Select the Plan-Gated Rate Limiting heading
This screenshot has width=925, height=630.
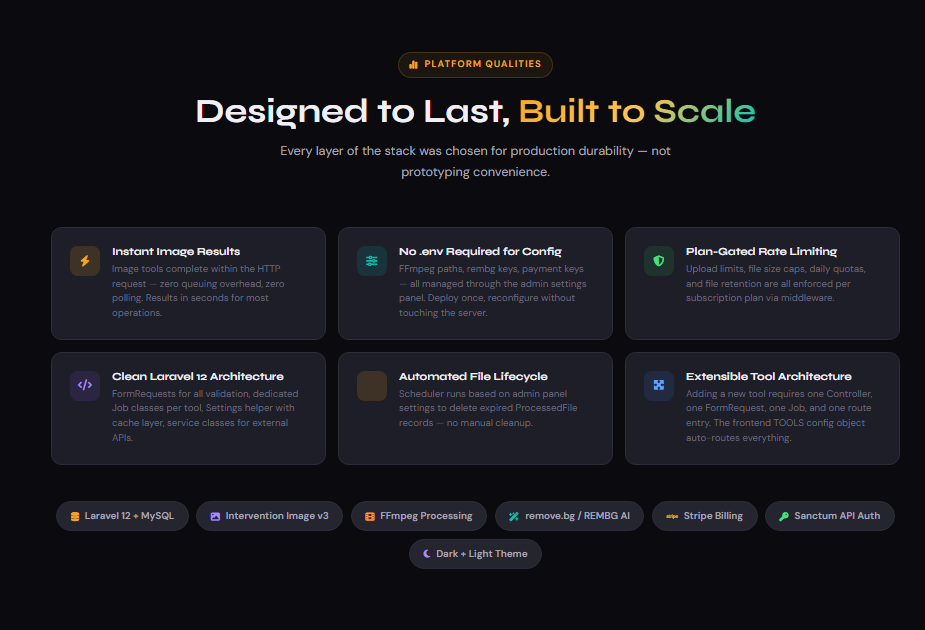point(761,251)
